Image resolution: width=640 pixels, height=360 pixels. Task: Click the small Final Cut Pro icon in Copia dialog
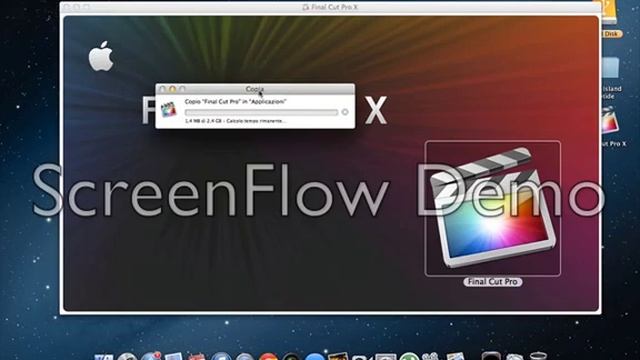point(168,109)
